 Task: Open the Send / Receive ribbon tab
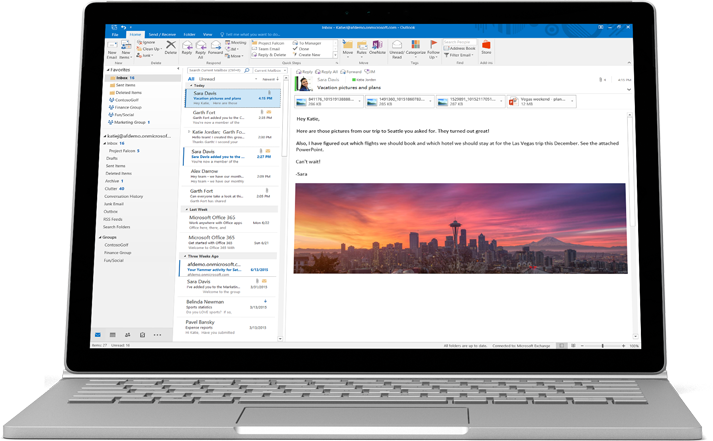160,34
